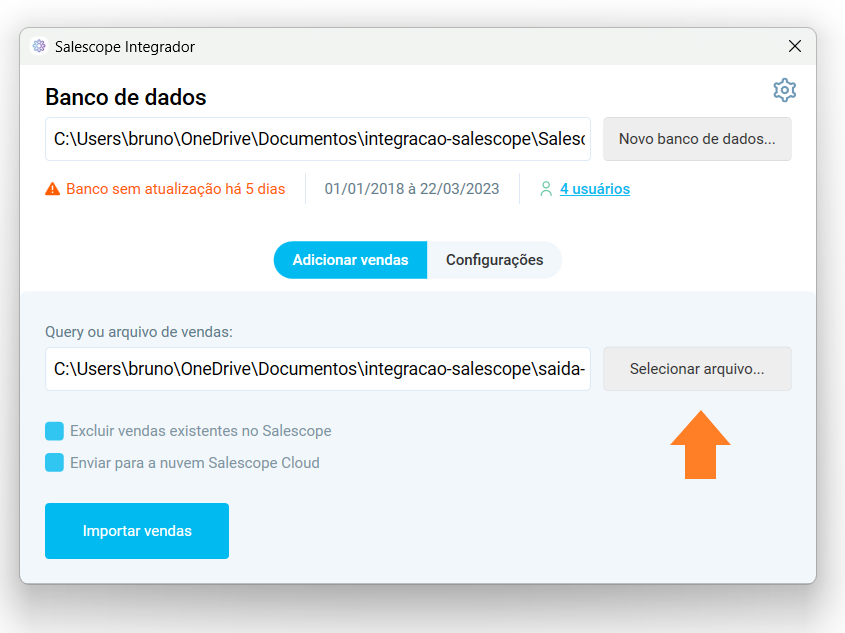Click the orange warning triangle icon

(x=52, y=189)
